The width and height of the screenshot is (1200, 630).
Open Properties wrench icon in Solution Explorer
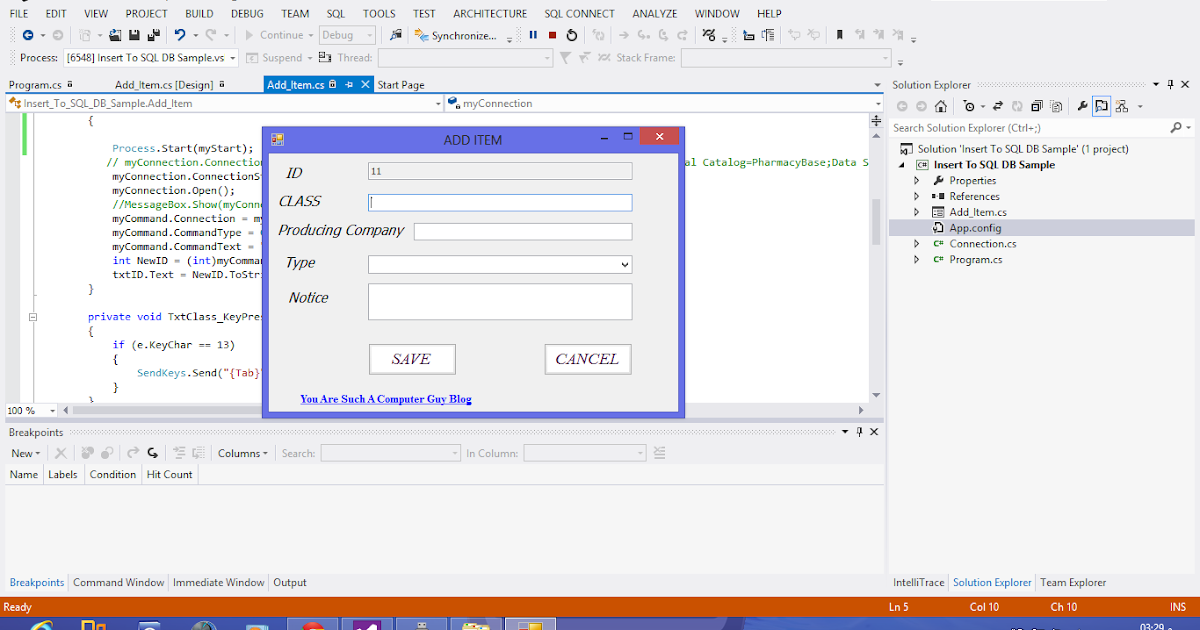pyautogui.click(x=1082, y=106)
